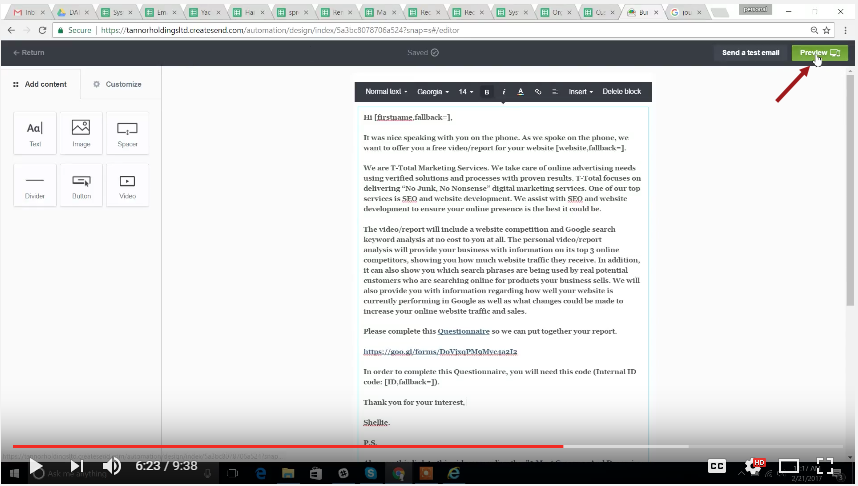Switch to the Customize tab

(118, 84)
